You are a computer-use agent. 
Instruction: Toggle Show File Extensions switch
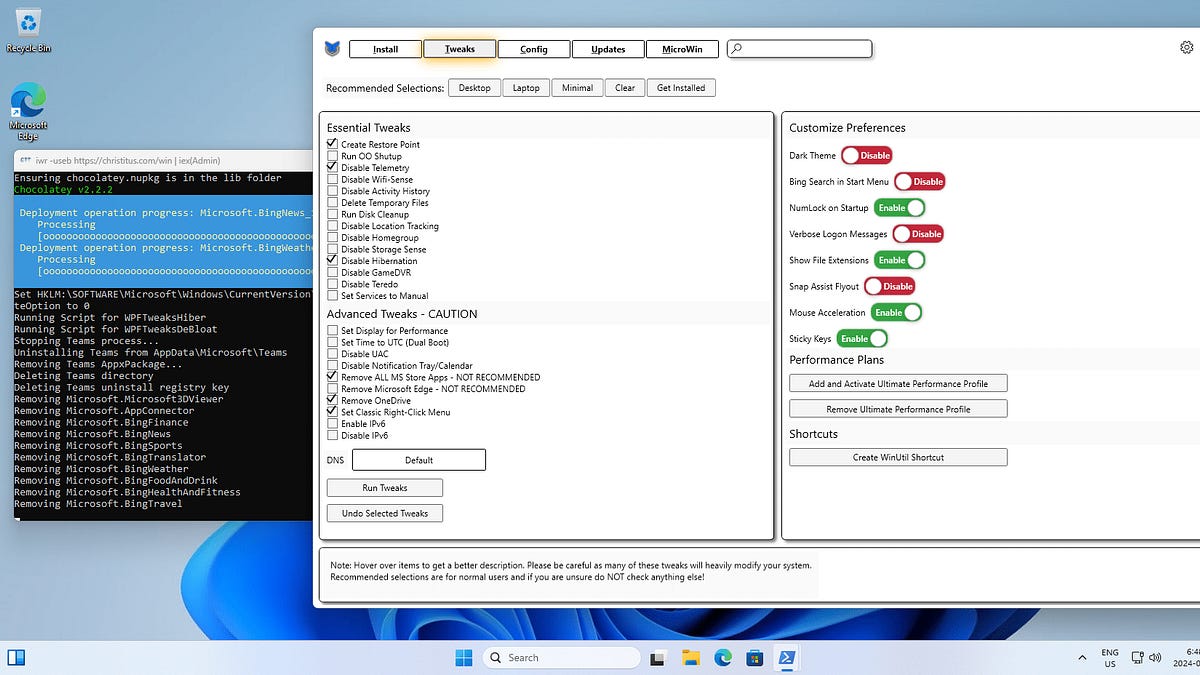coord(899,260)
